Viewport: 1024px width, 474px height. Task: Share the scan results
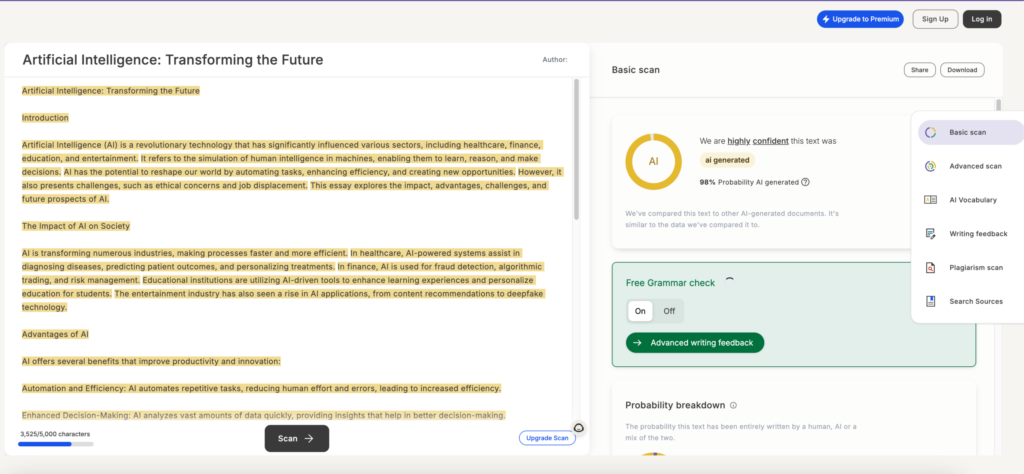pos(918,70)
